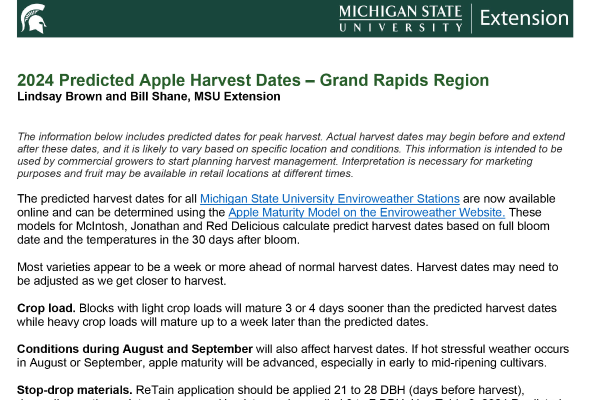
Task: Click the italic disclaimer paragraph about peak harvest
Action: click(x=291, y=155)
